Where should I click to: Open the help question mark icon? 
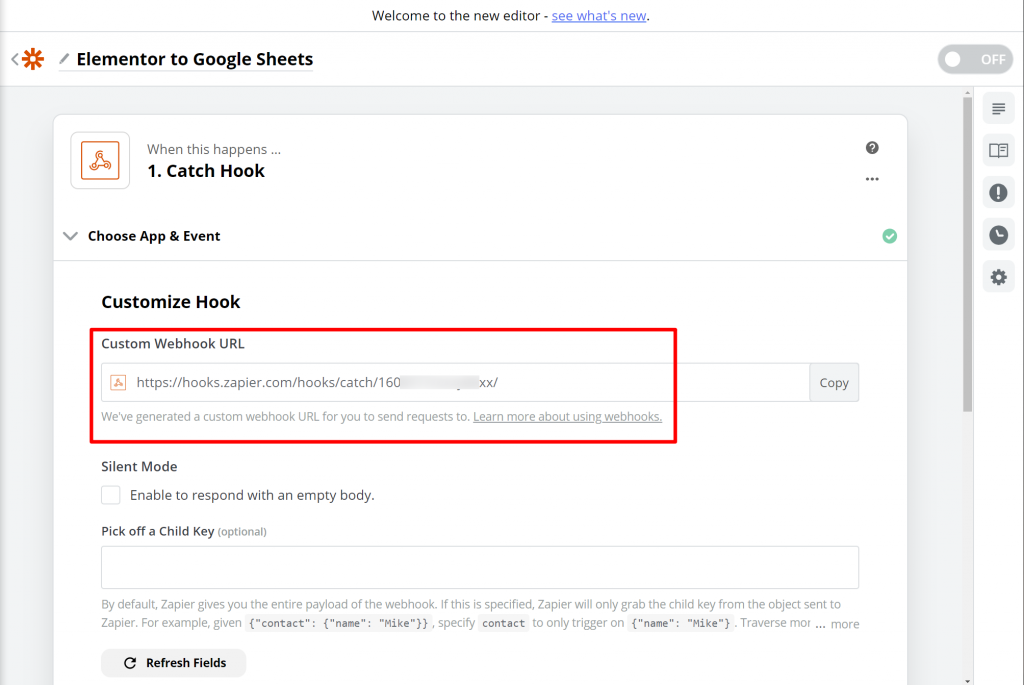pos(872,148)
